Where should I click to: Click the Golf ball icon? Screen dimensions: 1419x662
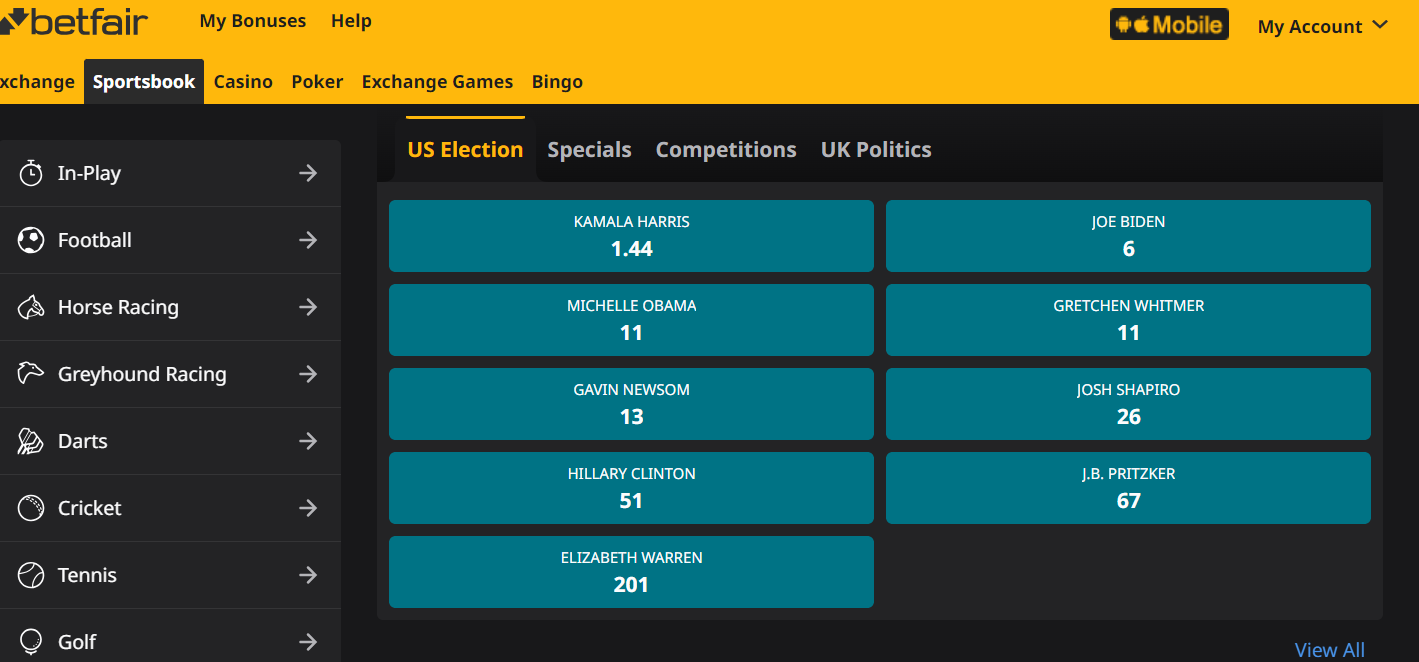[x=31, y=641]
